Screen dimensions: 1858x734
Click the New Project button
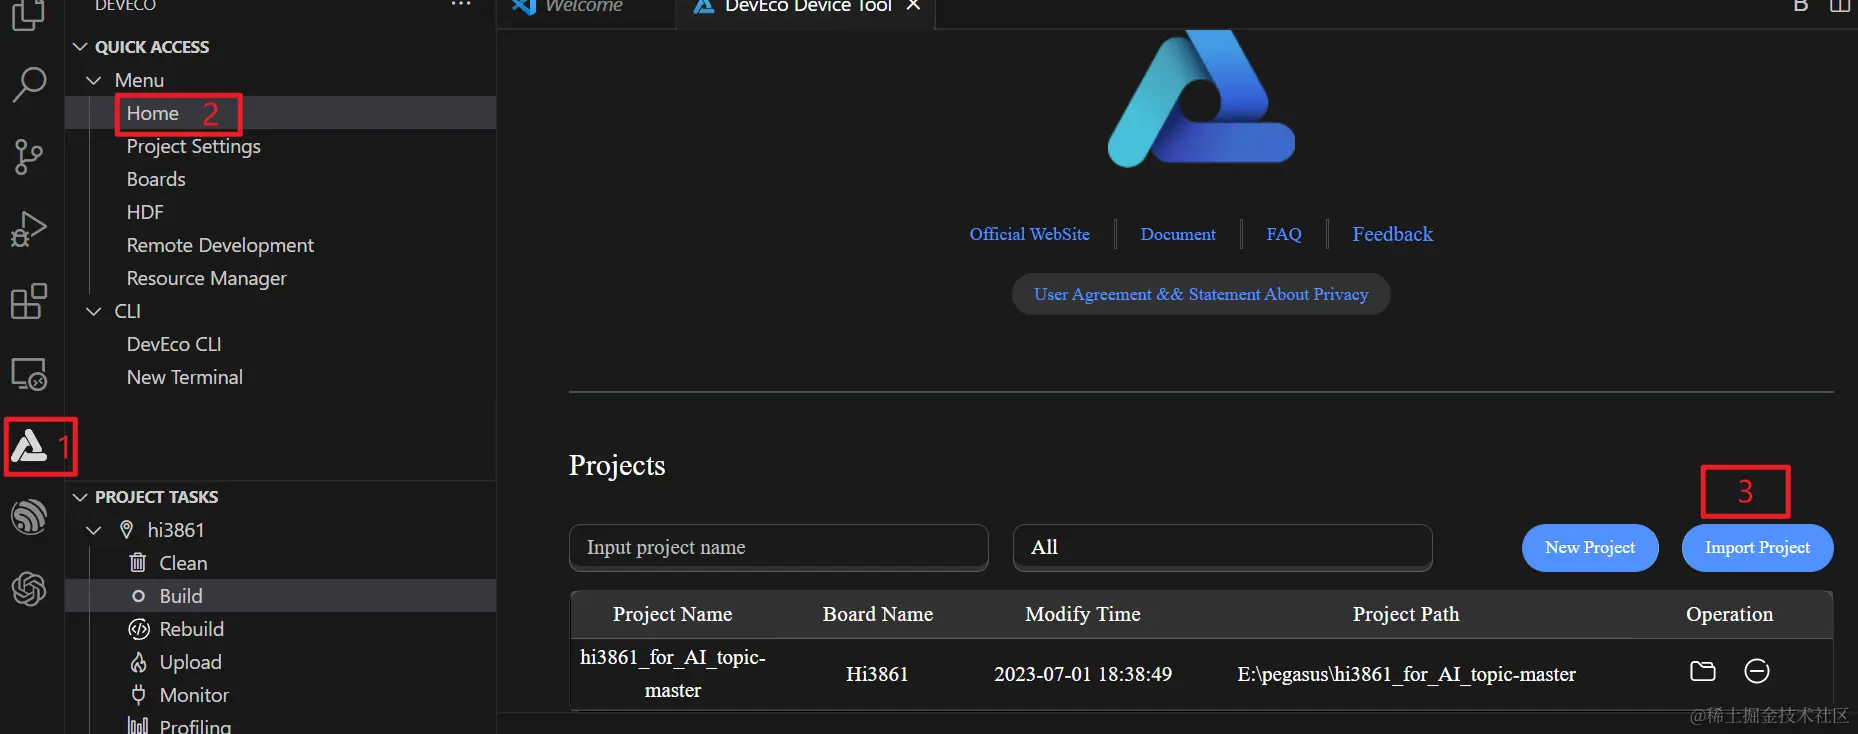click(x=1590, y=548)
